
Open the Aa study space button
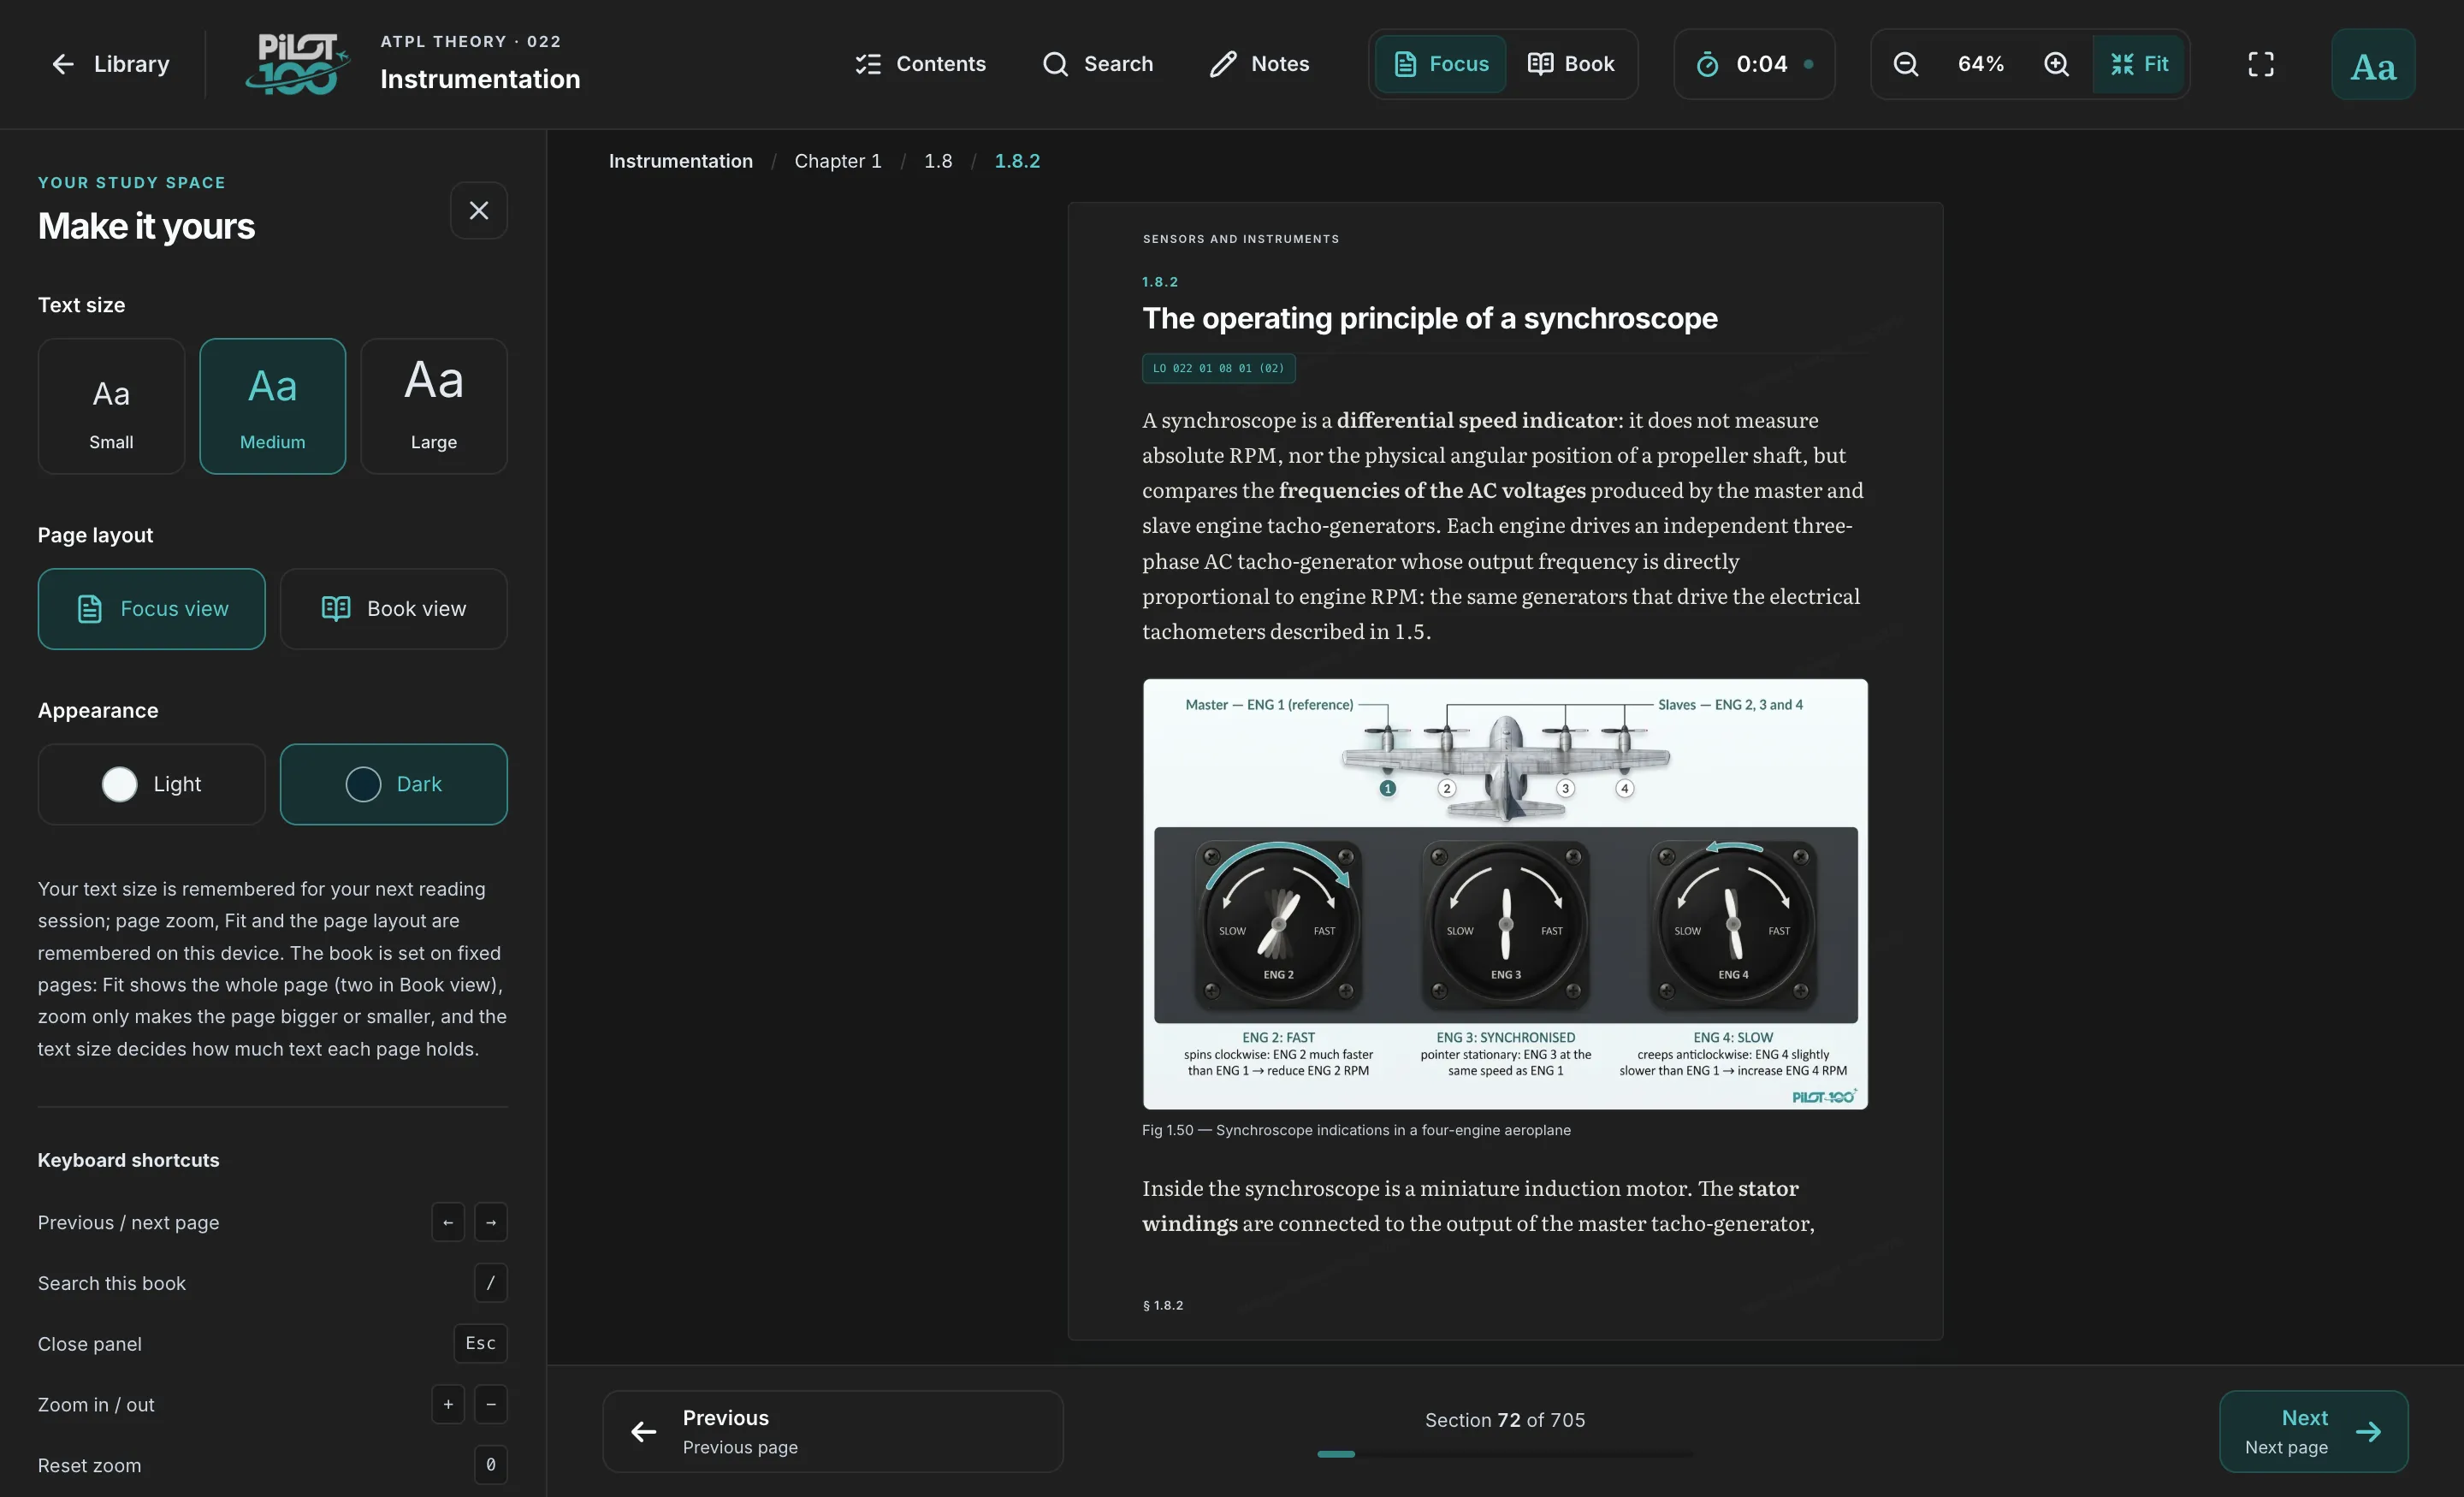tap(2373, 64)
